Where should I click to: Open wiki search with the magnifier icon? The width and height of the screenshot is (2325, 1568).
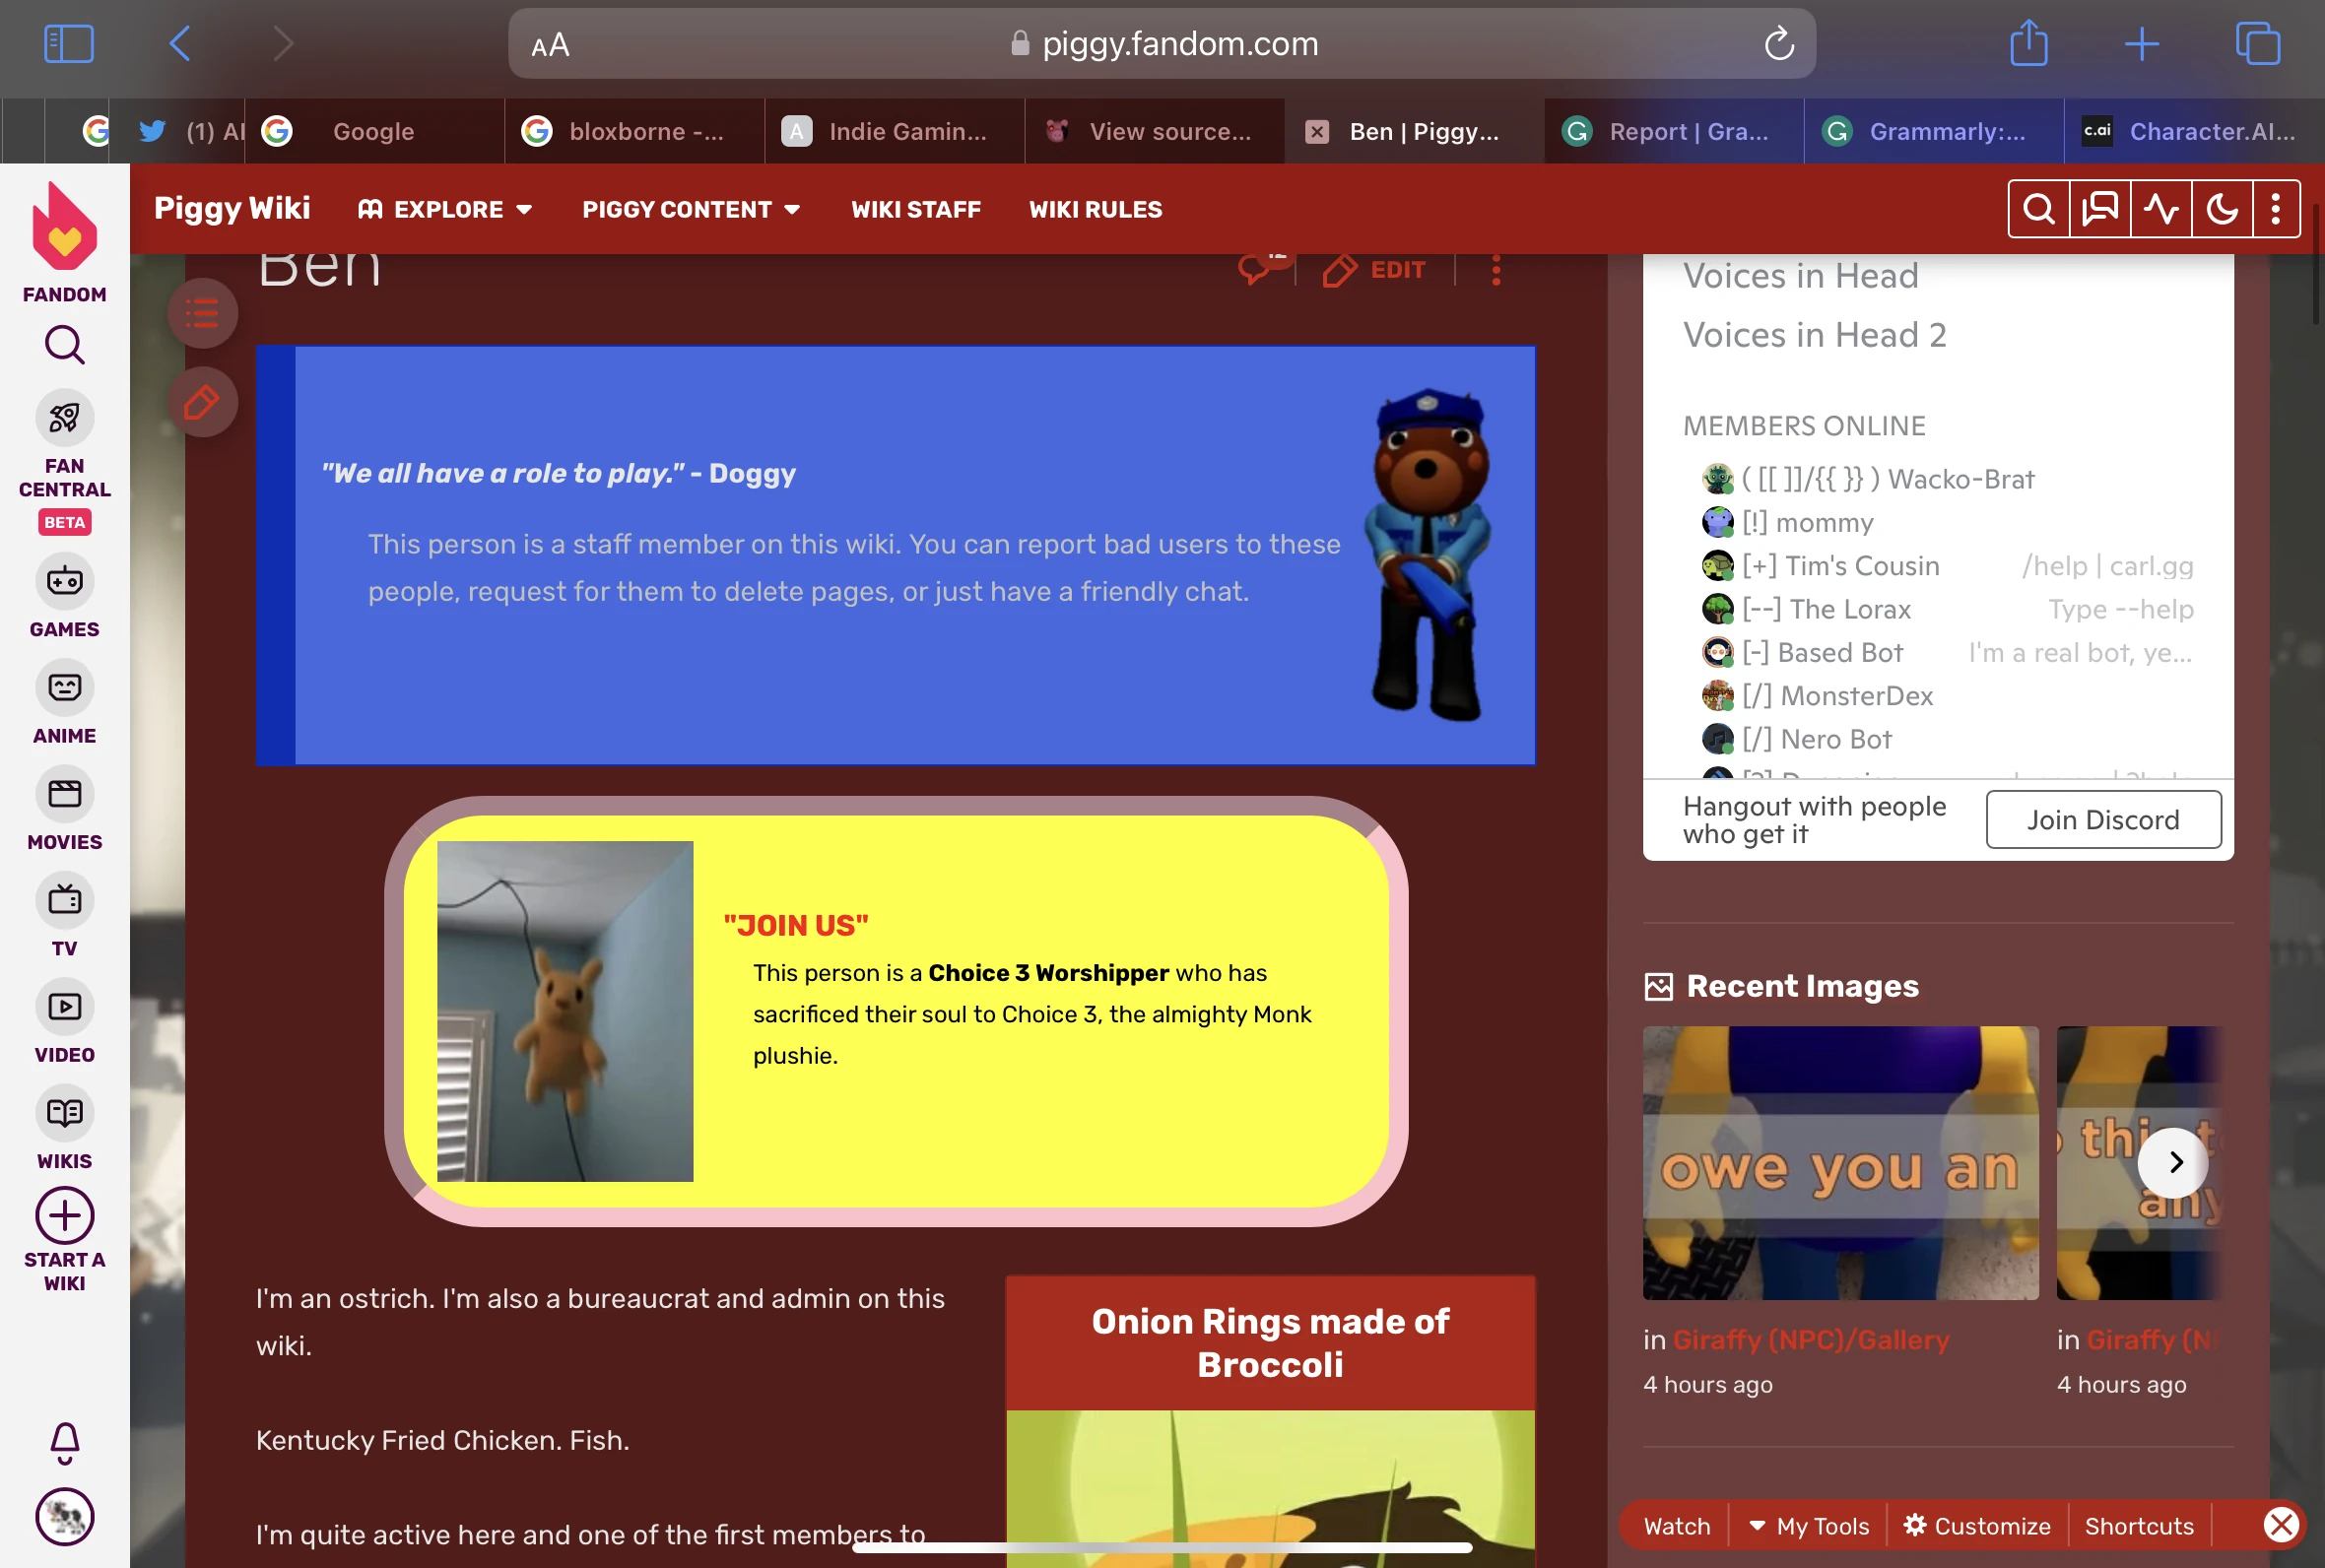[x=2038, y=209]
